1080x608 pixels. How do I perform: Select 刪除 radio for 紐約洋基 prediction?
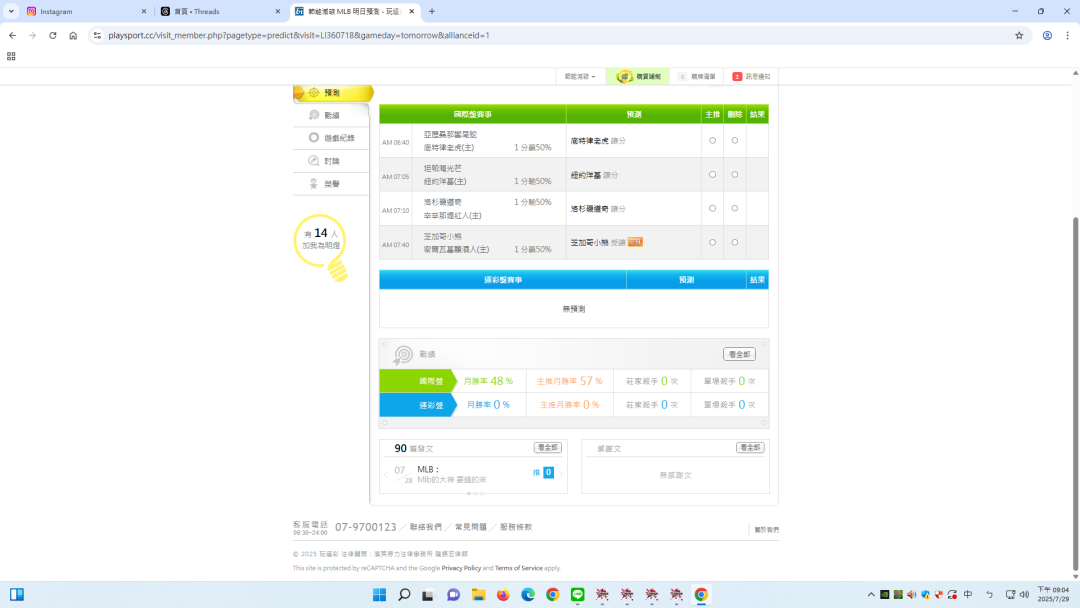(735, 175)
